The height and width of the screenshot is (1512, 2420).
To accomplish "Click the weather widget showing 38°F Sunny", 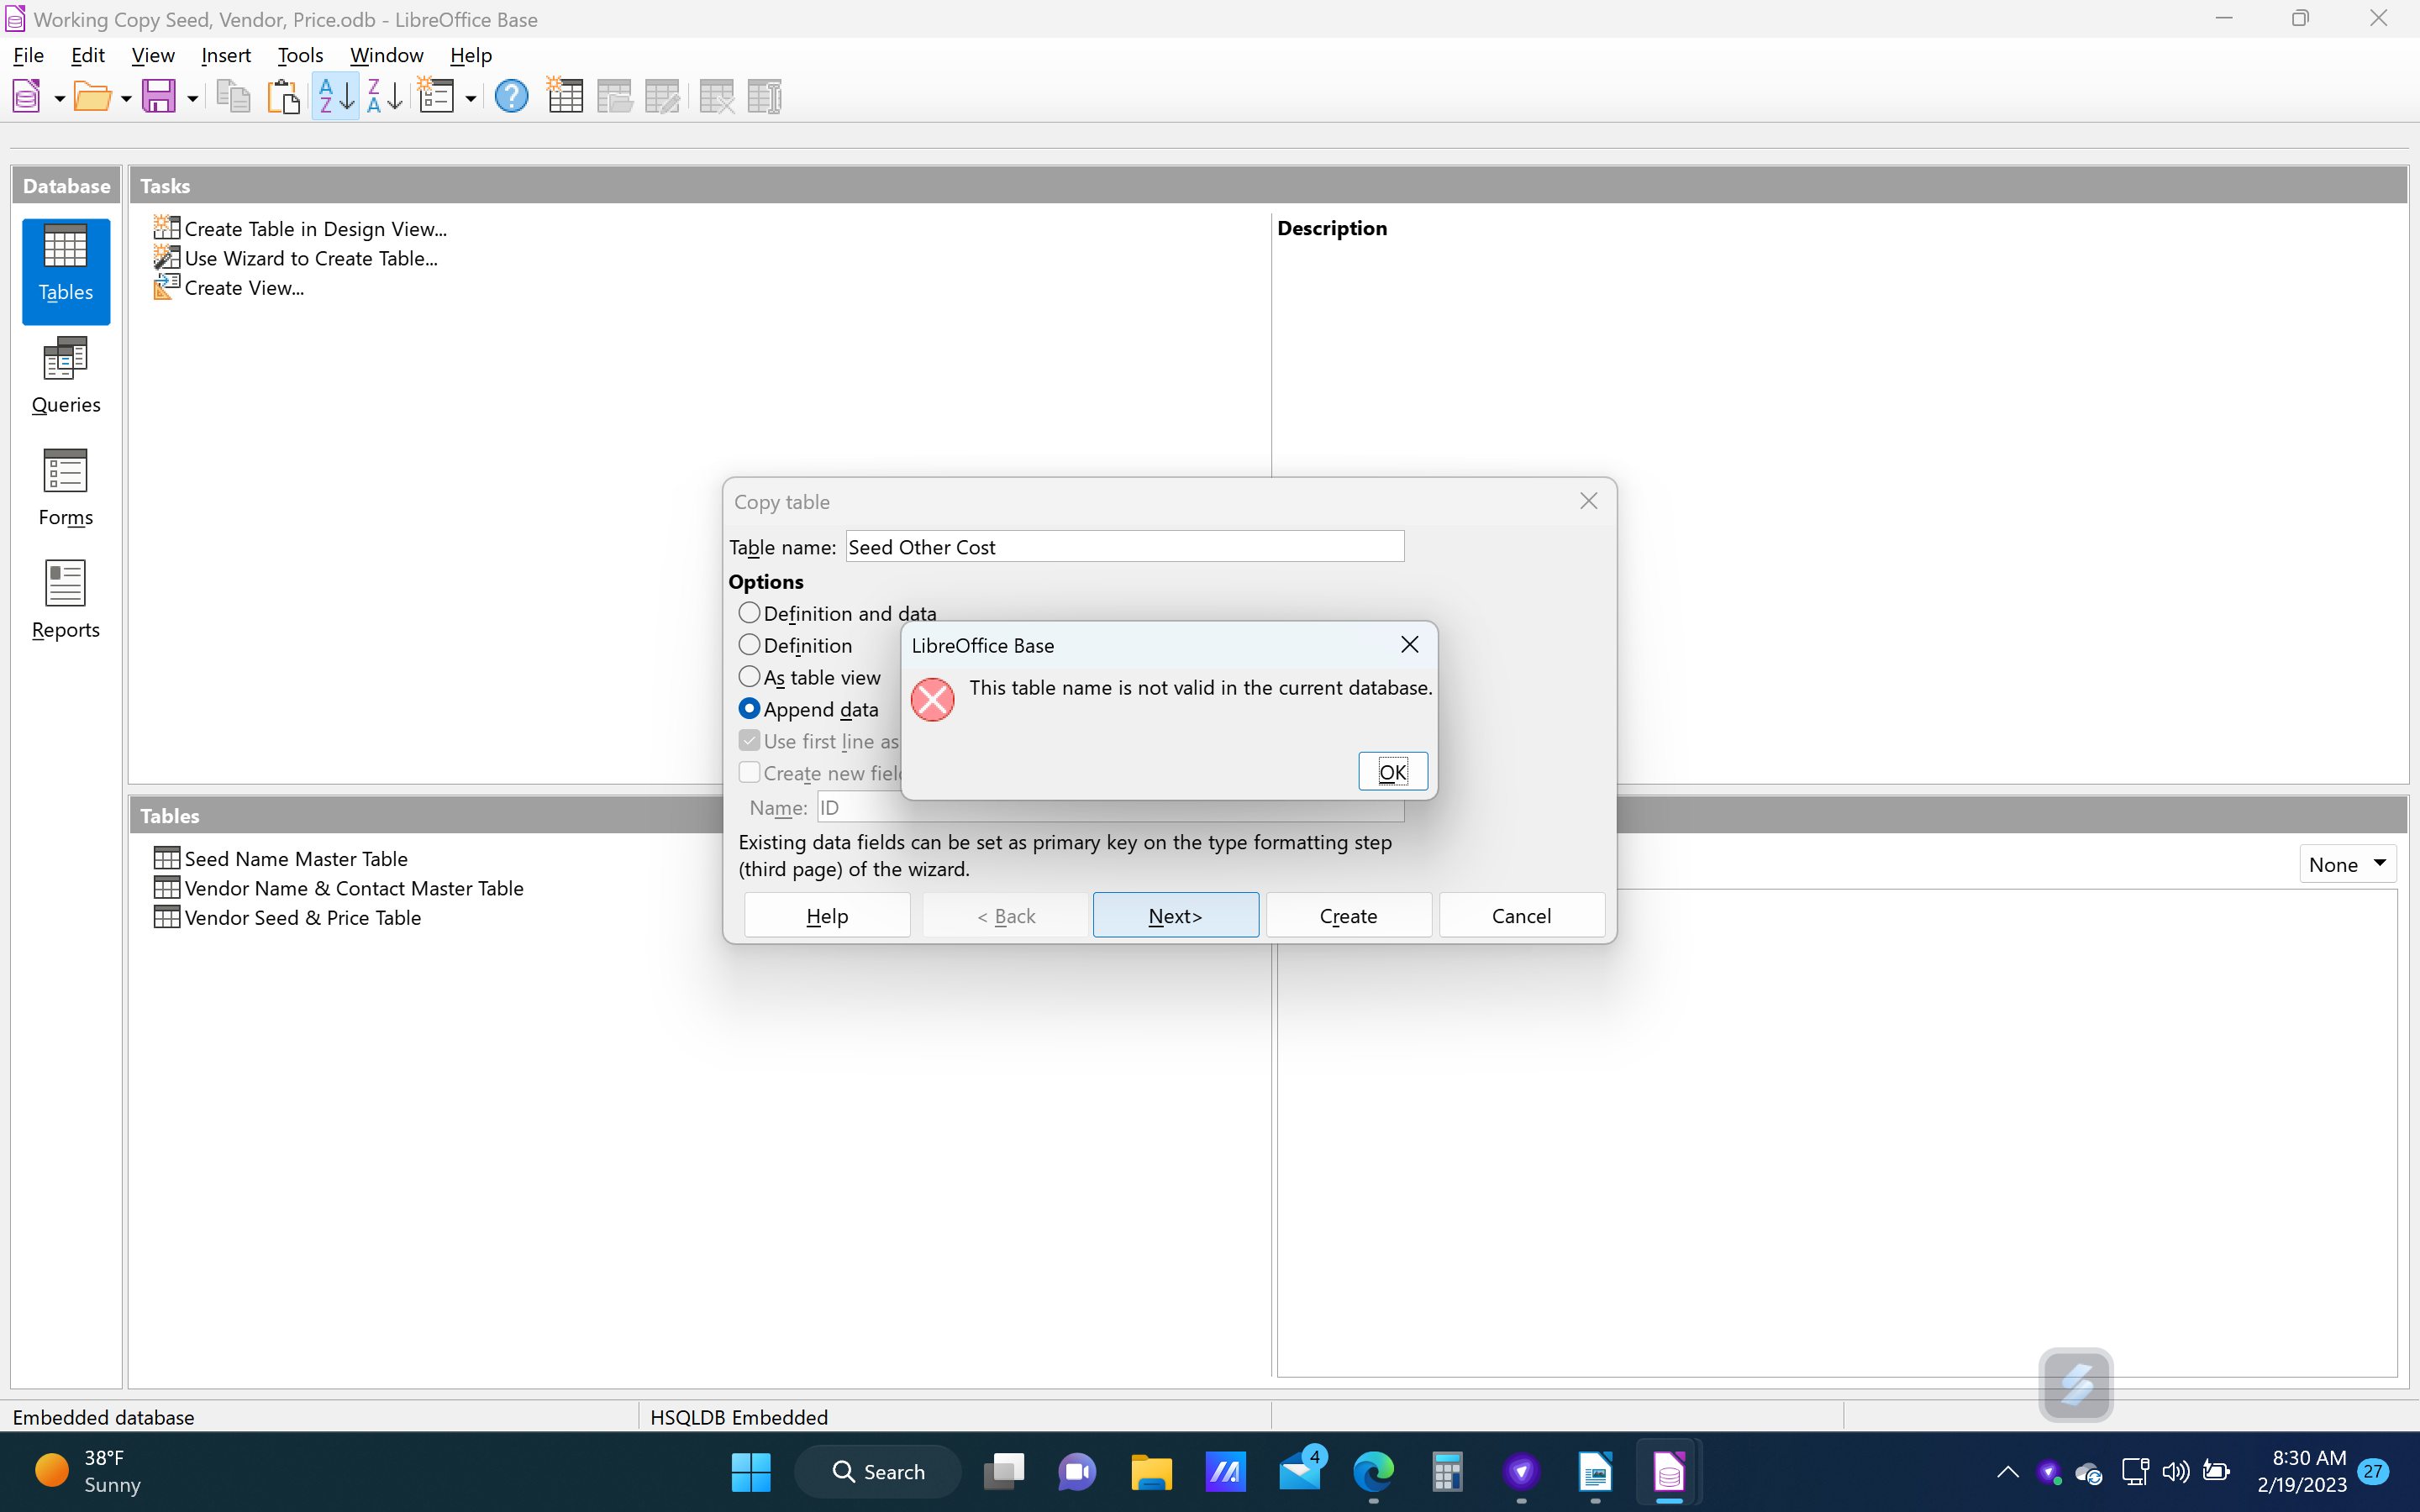I will (x=88, y=1472).
